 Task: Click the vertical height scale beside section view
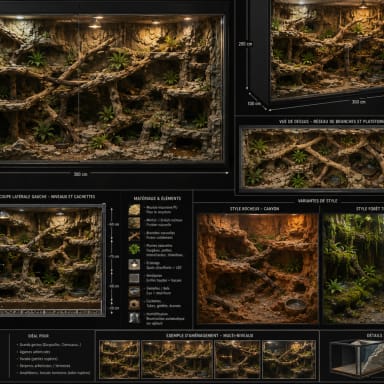pos(112,260)
